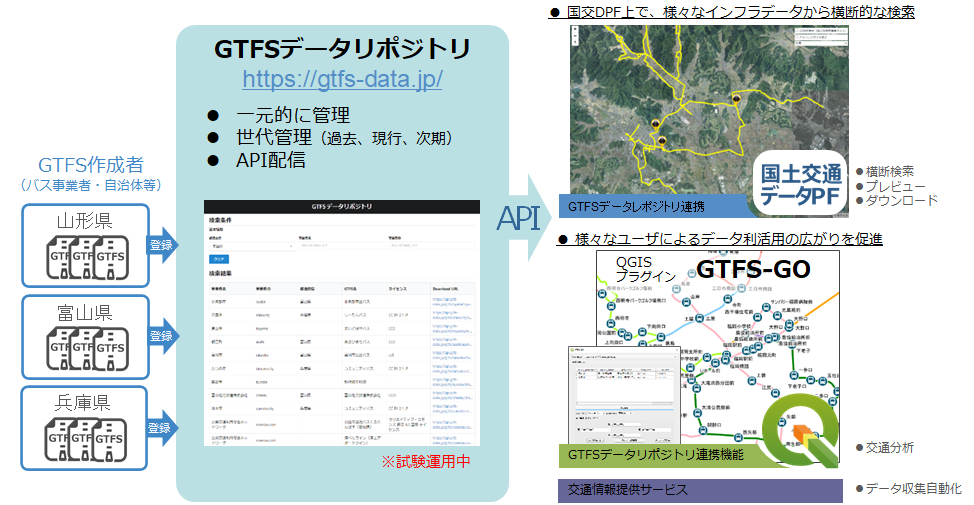Image resolution: width=974 pixels, height=505 pixels.
Task: Select the 下向田口 bus stop icon
Action: (642, 332)
